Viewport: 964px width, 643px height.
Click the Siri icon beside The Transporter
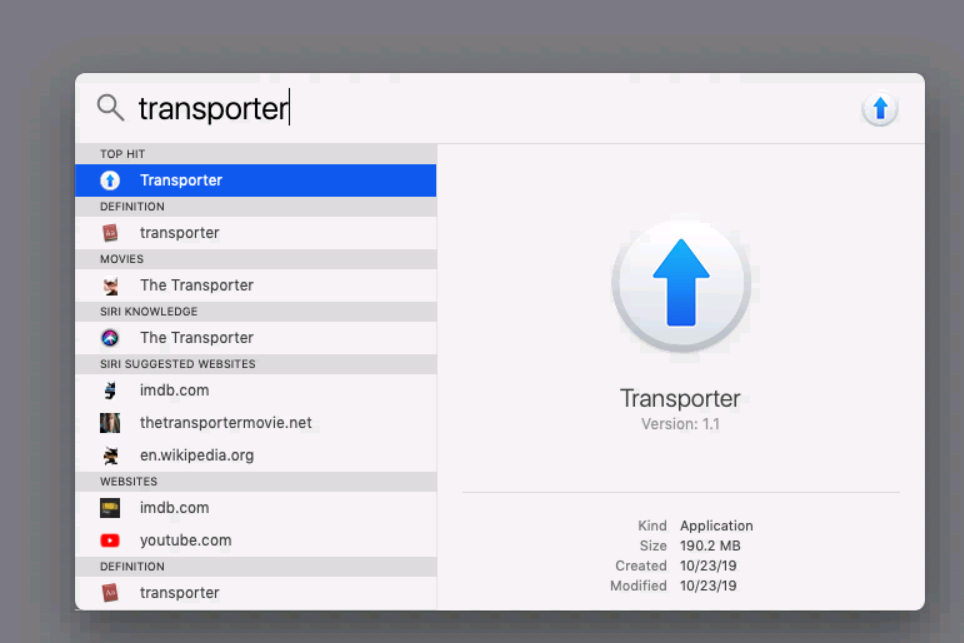coord(110,337)
